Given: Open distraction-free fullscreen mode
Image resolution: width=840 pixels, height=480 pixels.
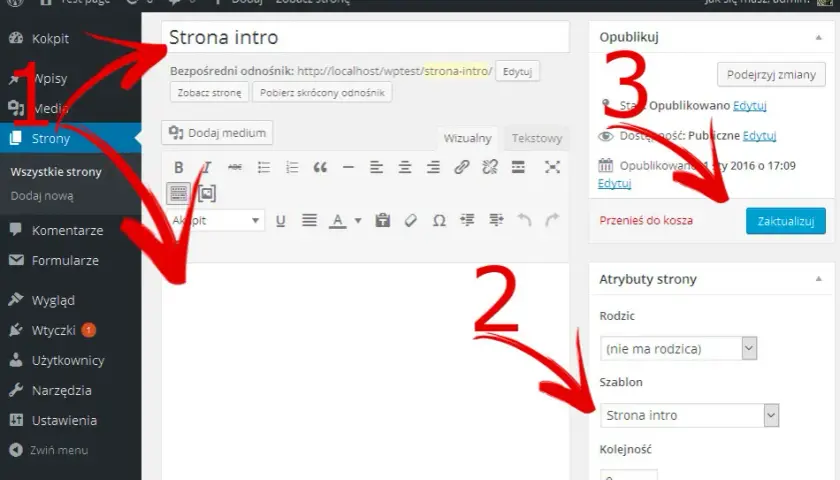Looking at the screenshot, I should pos(552,167).
